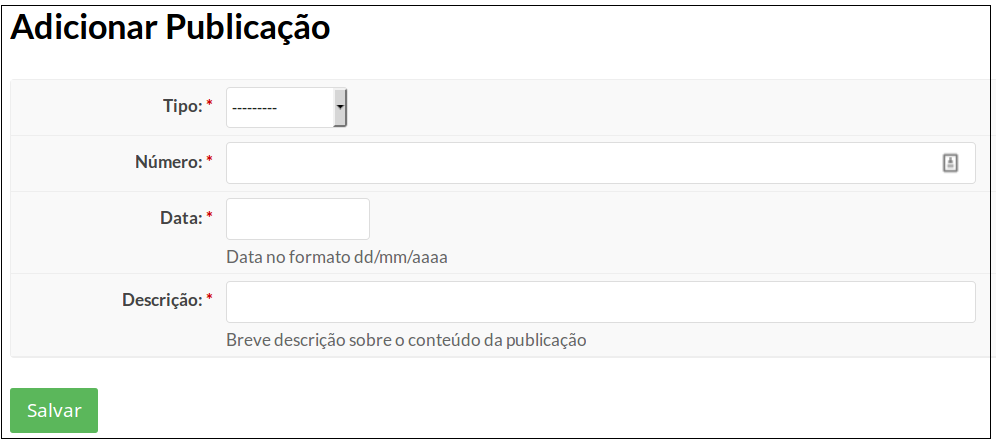Screen dimensions: 996x442
Task: Focus the Descrição input box
Action: [600, 302]
